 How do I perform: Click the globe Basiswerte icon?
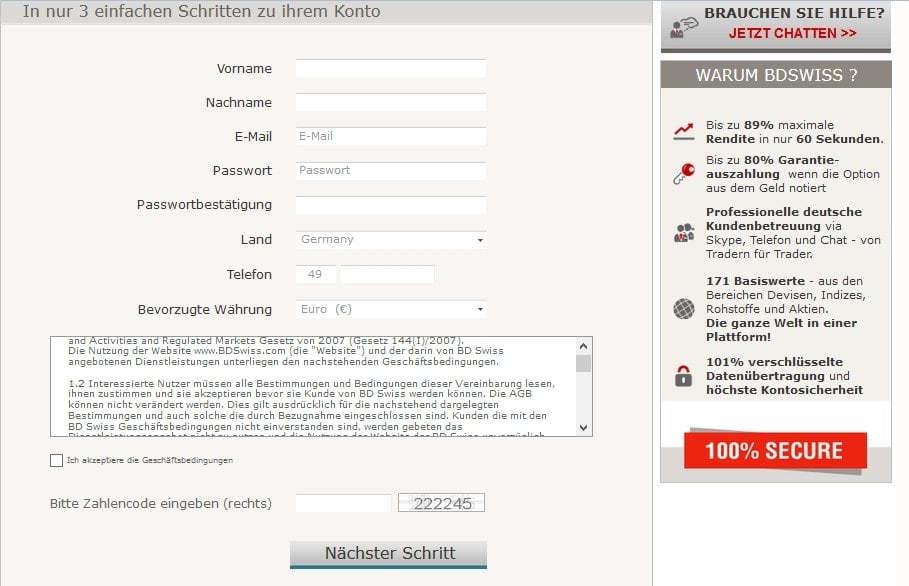point(684,308)
